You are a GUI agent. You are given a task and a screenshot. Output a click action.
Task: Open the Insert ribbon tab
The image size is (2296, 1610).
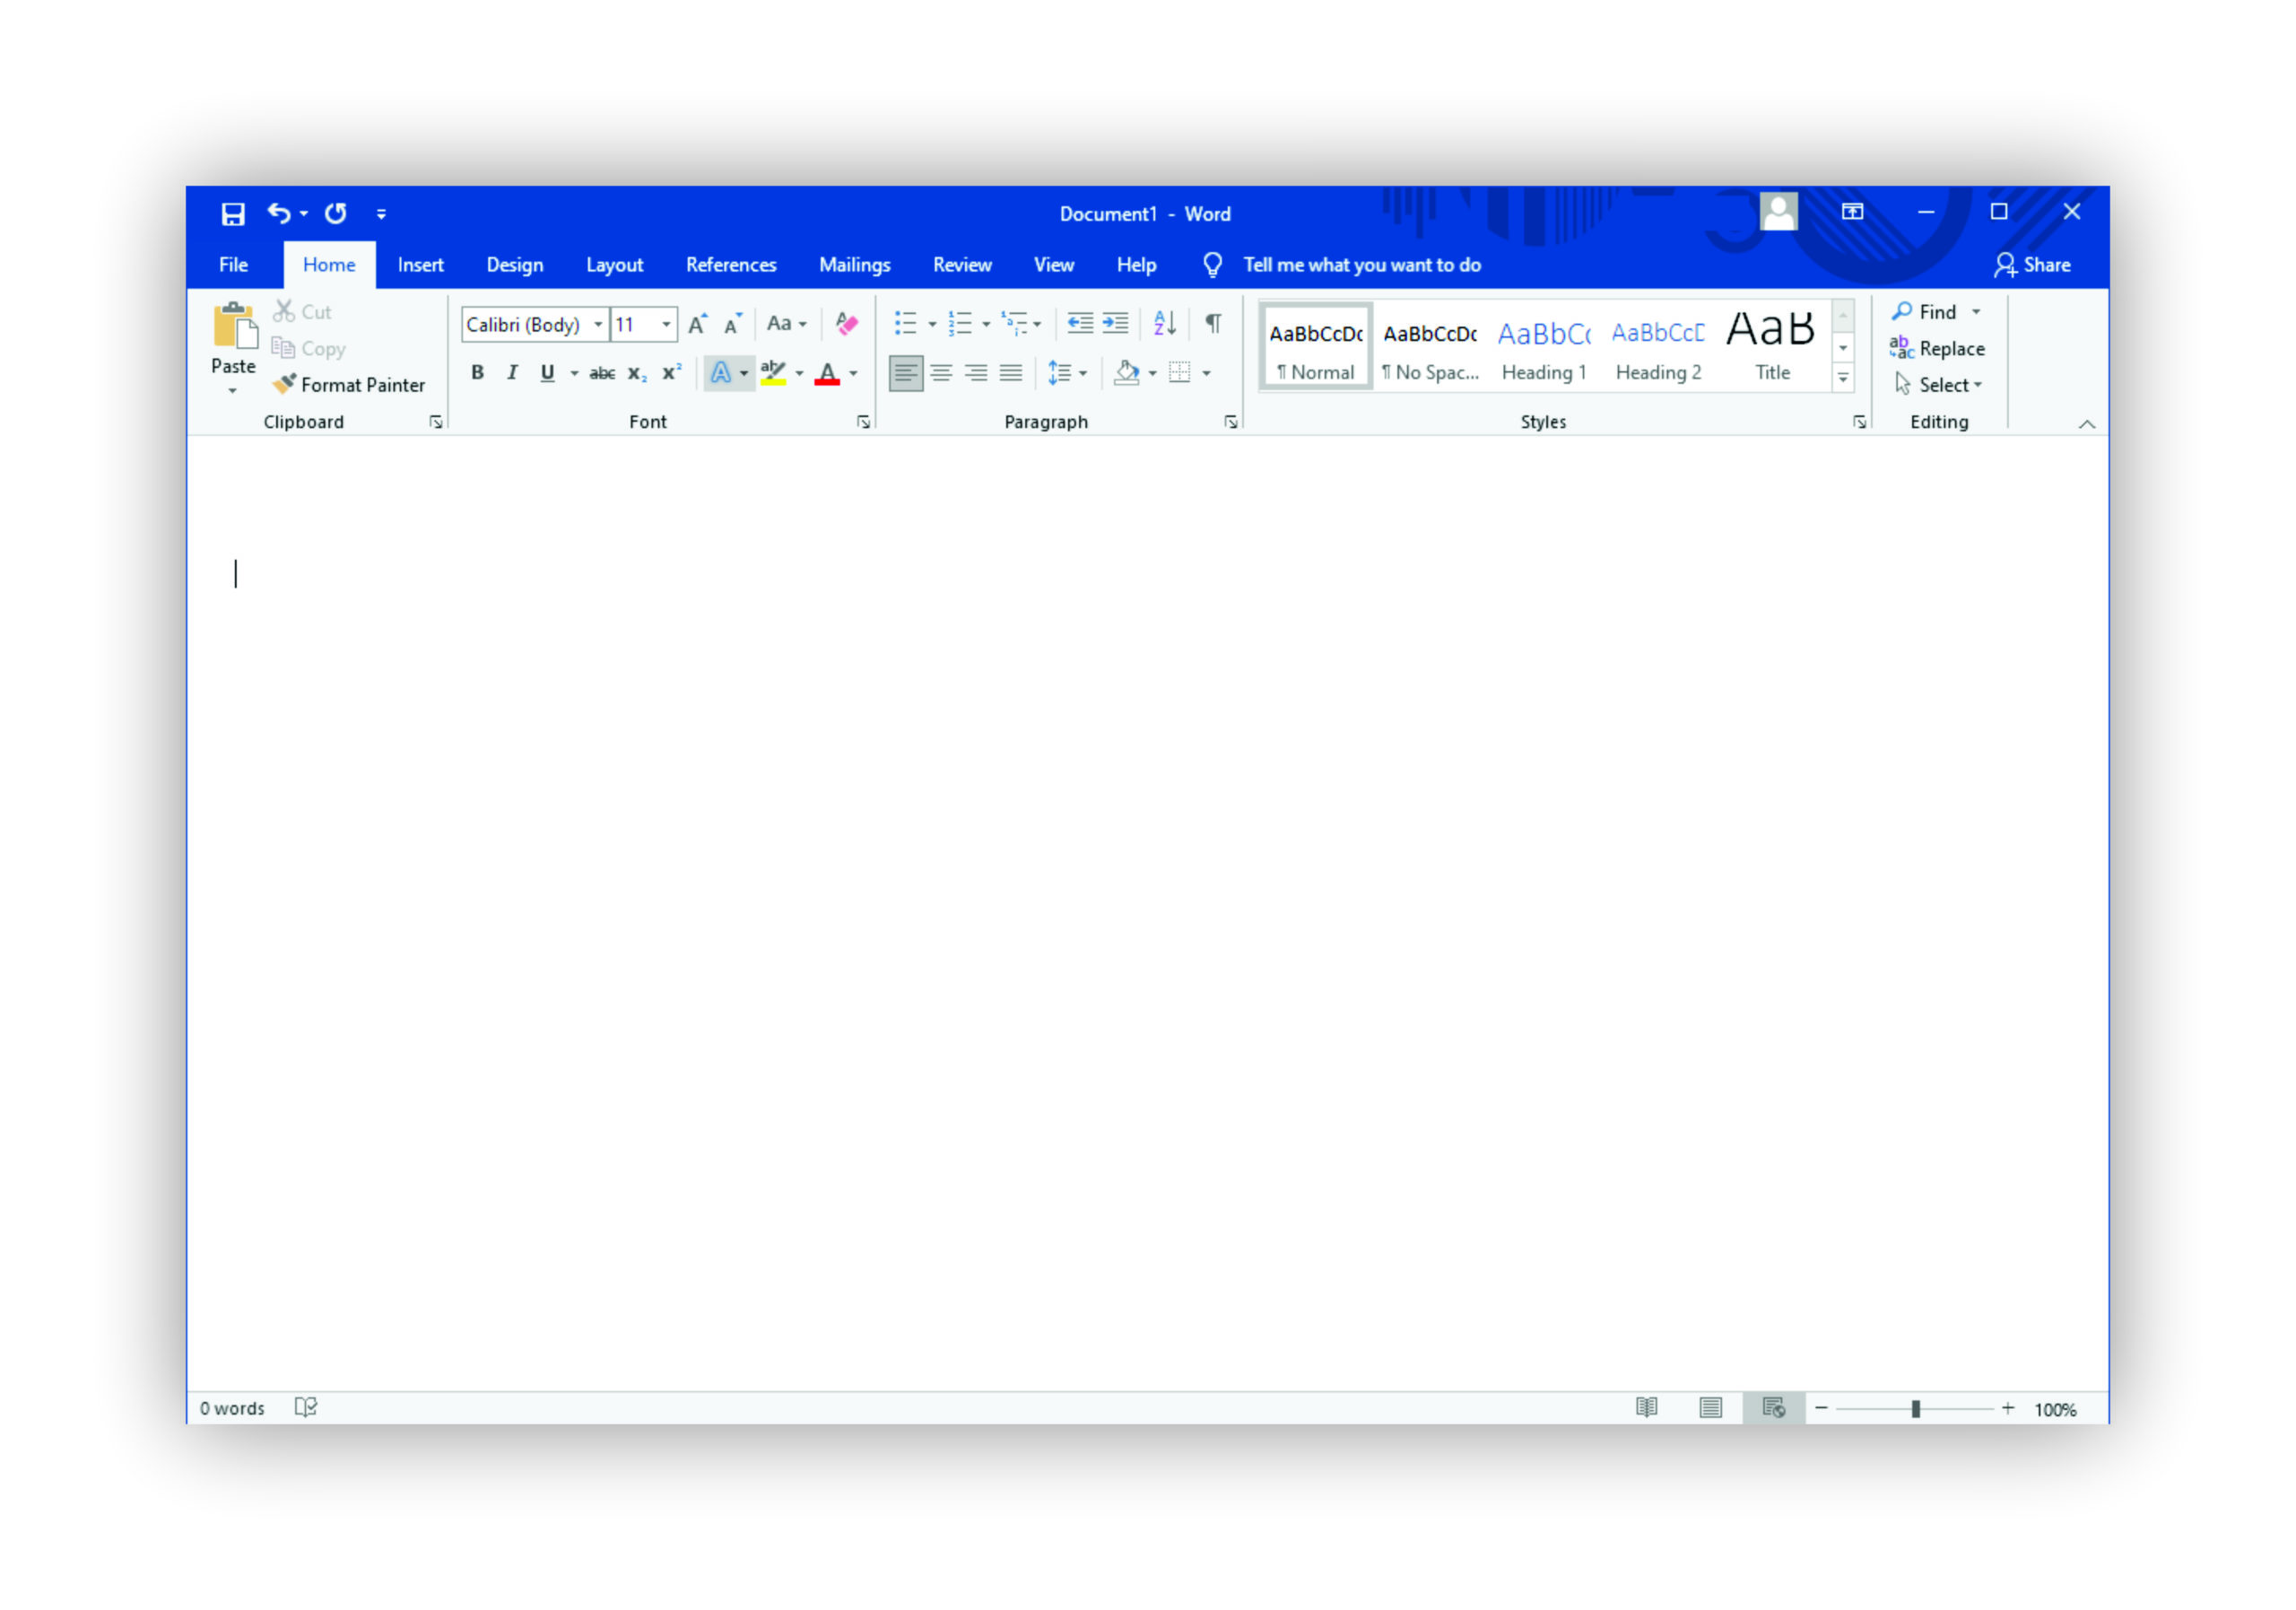420,265
